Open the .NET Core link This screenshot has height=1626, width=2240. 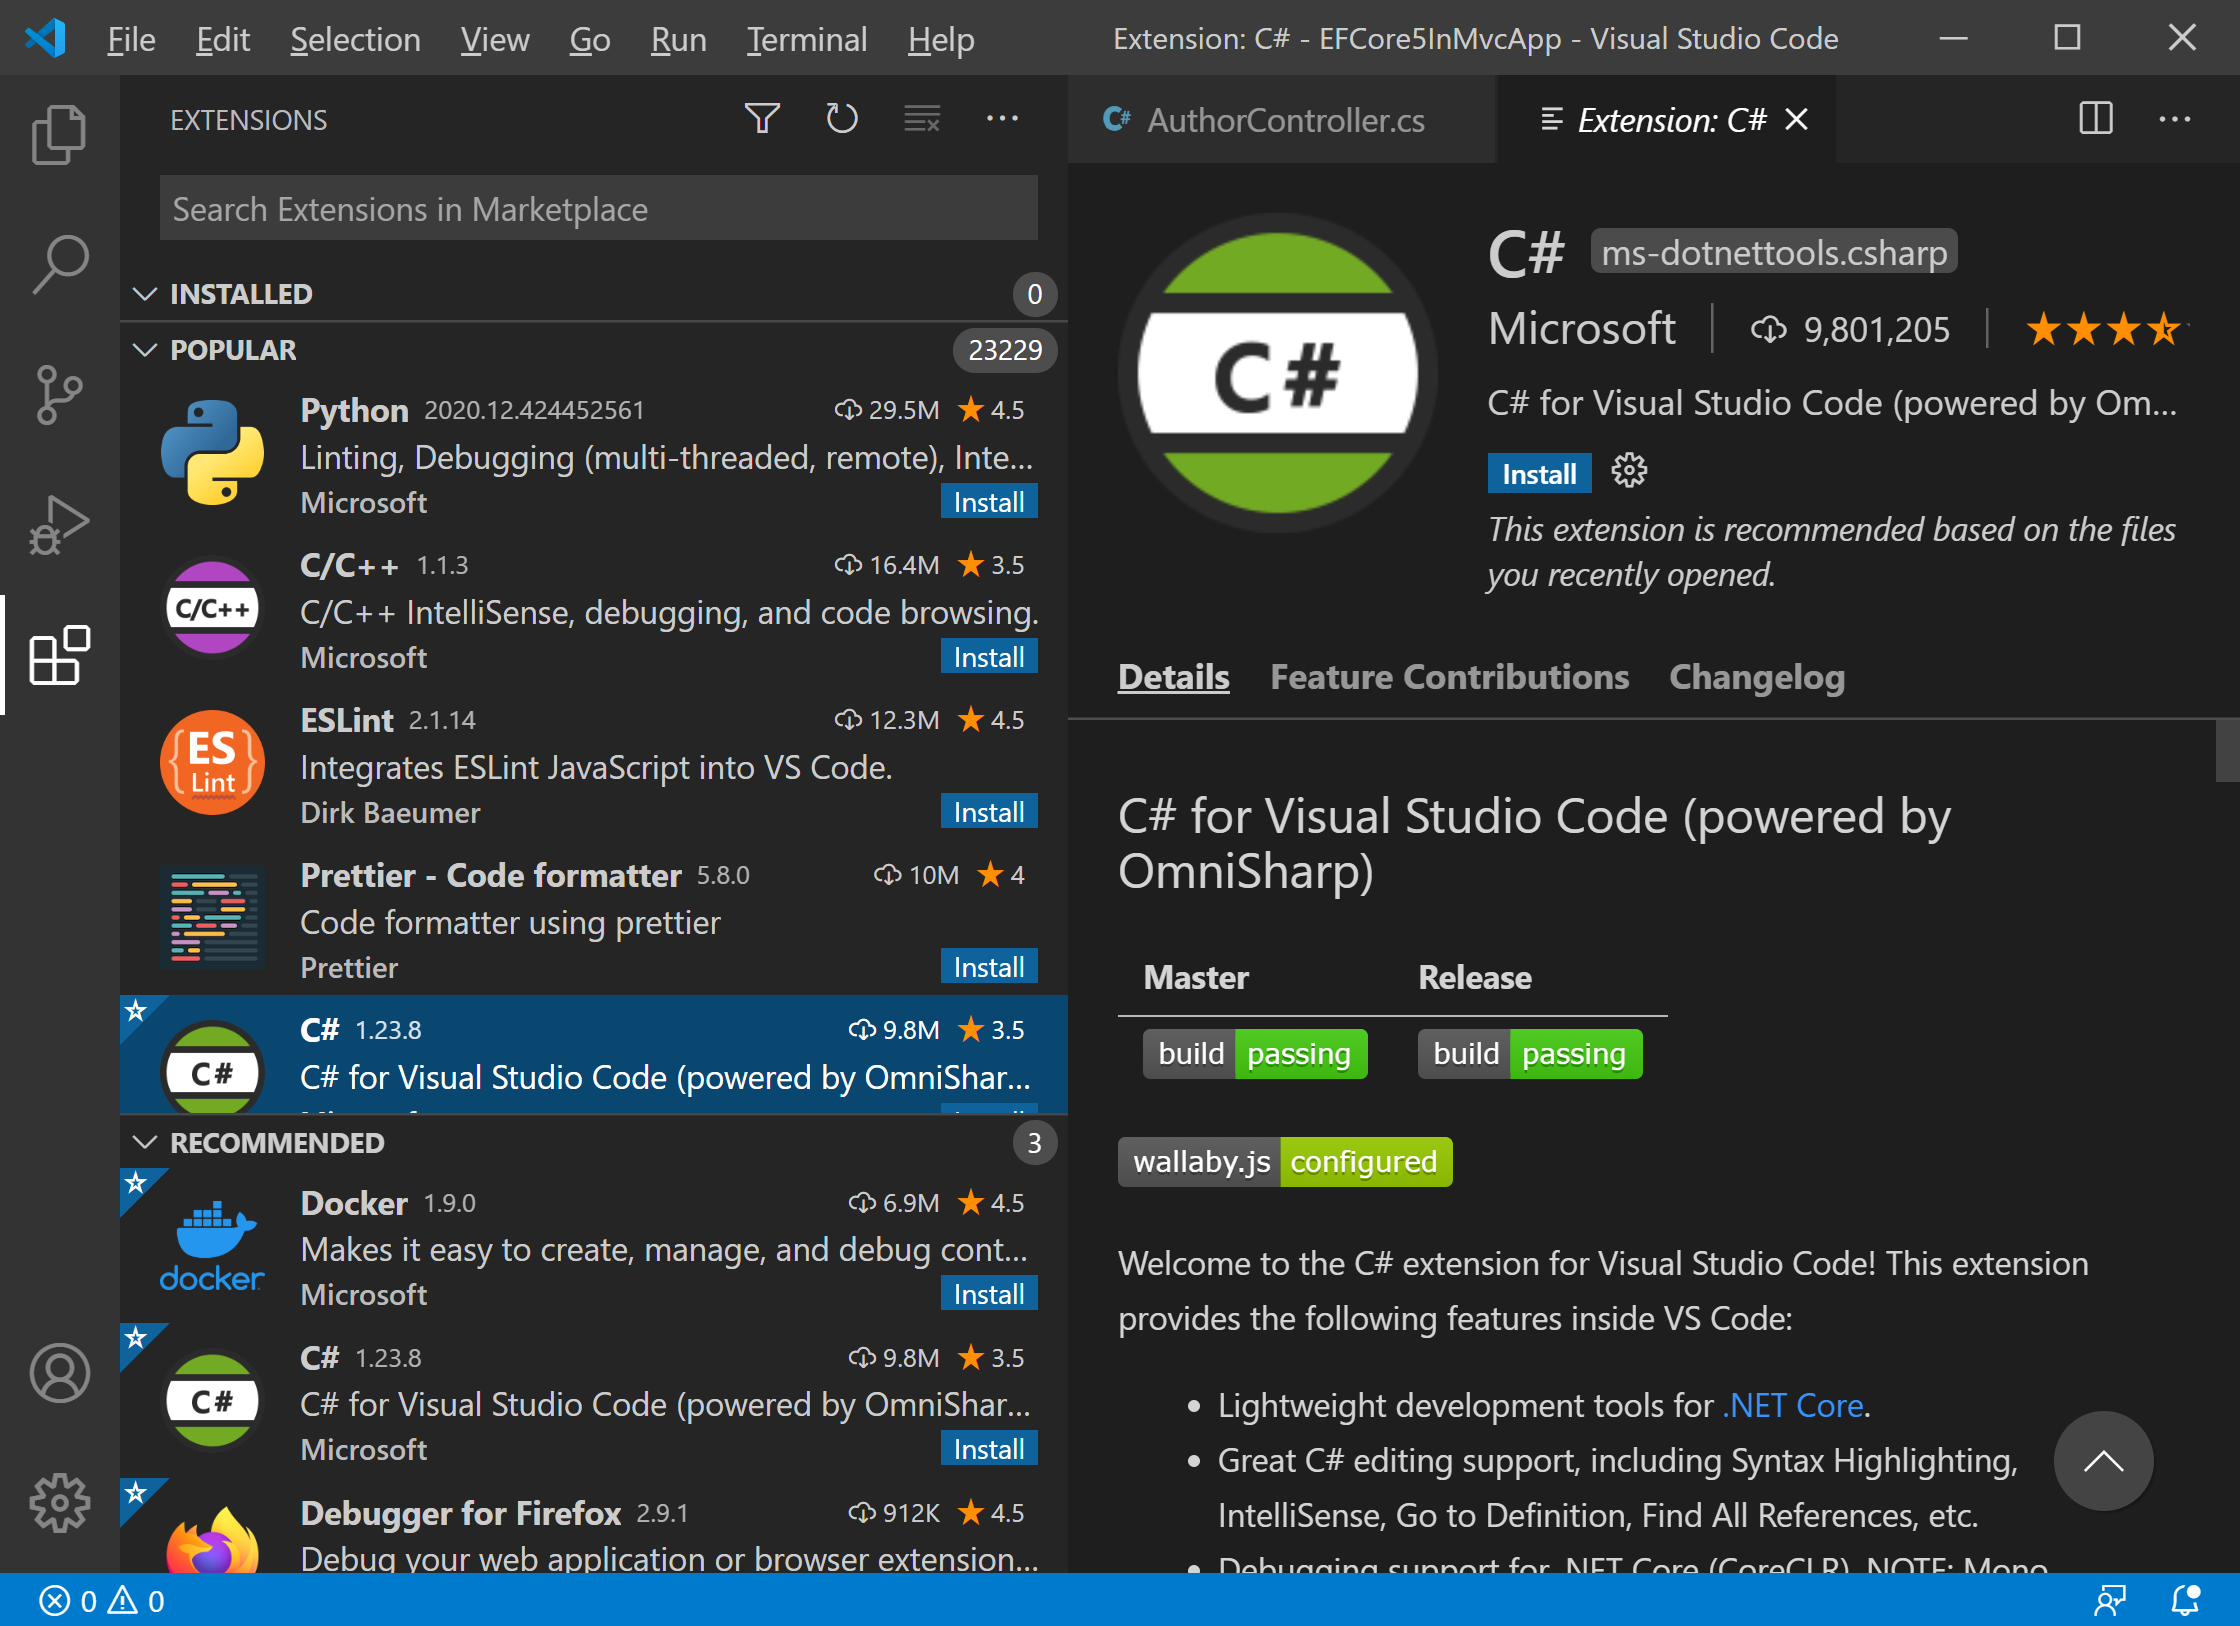(1792, 1405)
